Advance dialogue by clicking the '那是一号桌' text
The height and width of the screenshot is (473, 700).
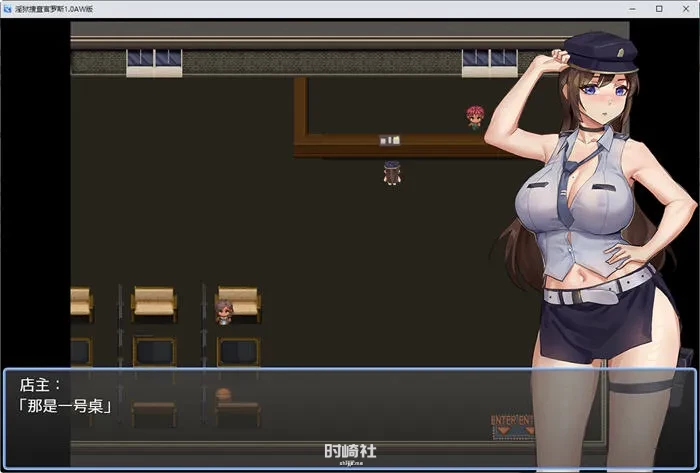(65, 406)
